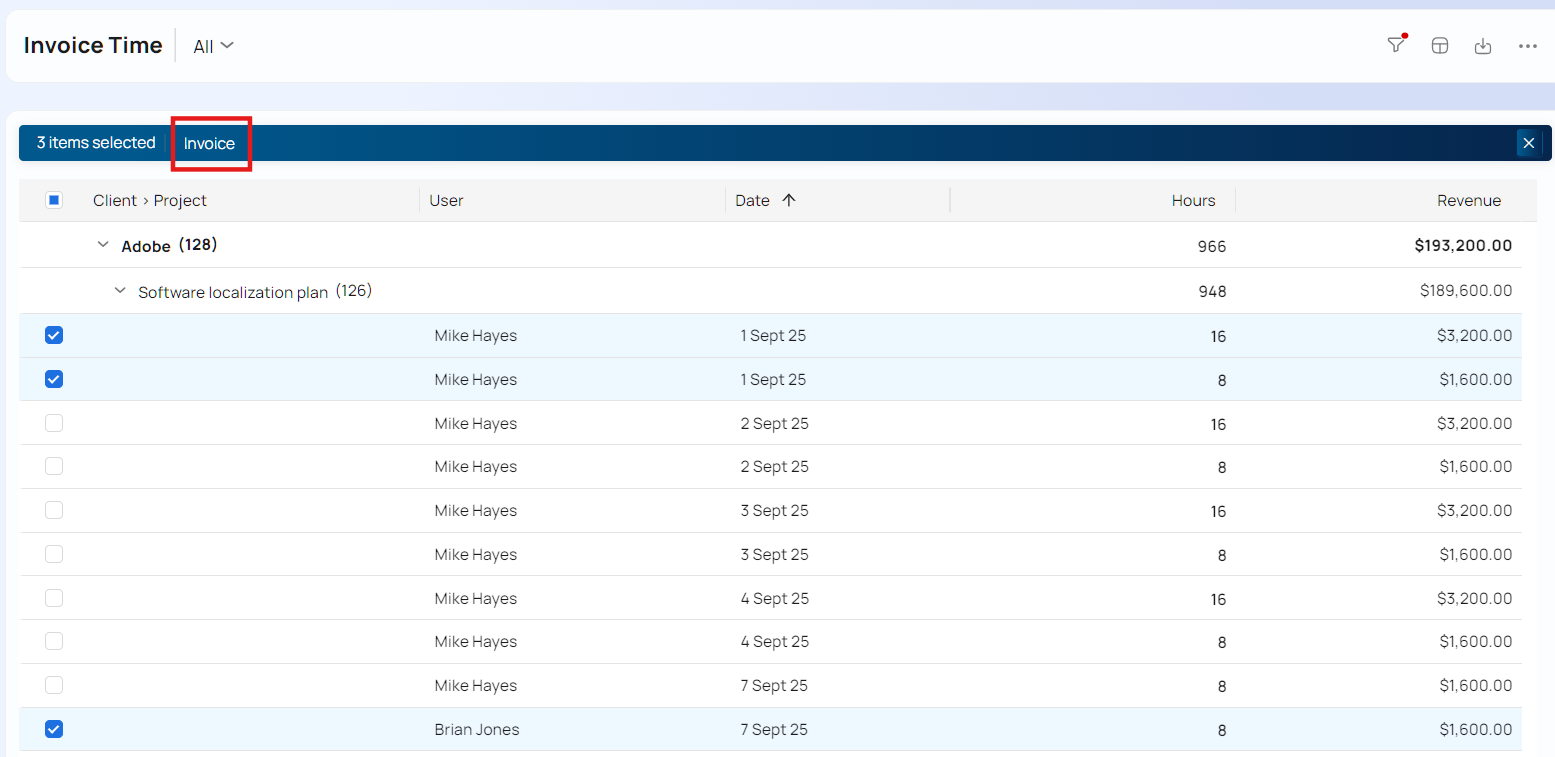Uncheck the Brian Jones 7 Sept row
The width and height of the screenshot is (1555, 757).
(54, 729)
